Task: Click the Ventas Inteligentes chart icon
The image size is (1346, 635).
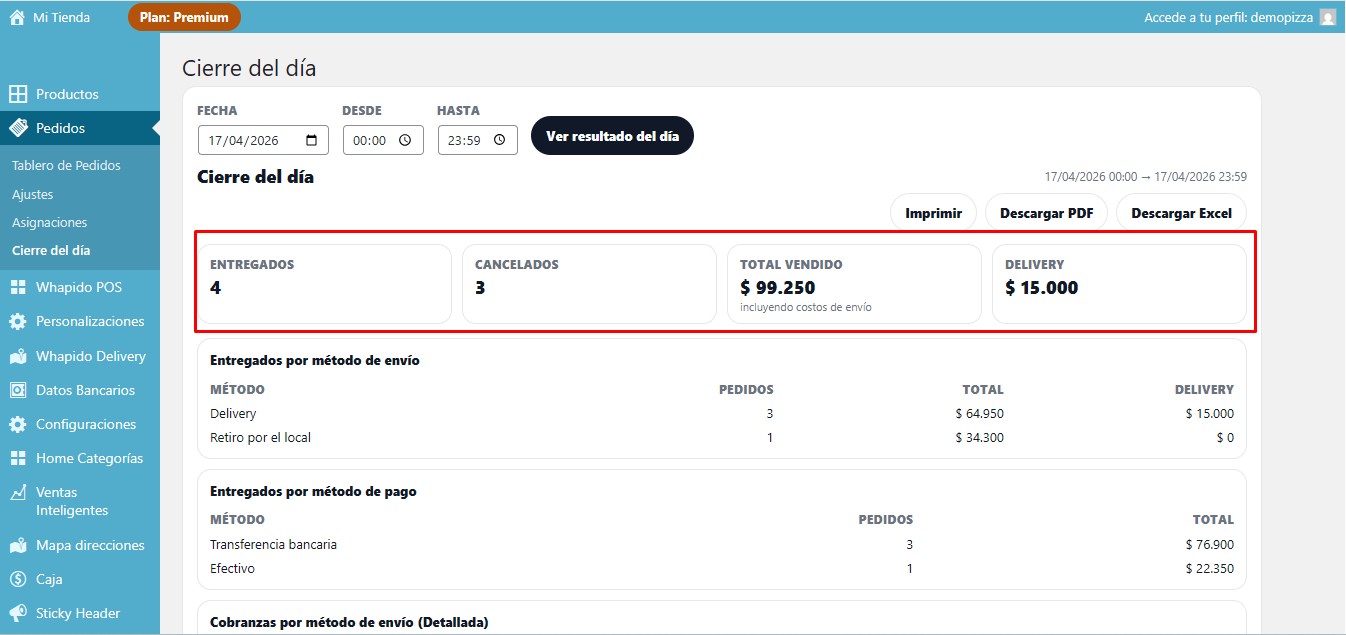Action: pos(18,493)
